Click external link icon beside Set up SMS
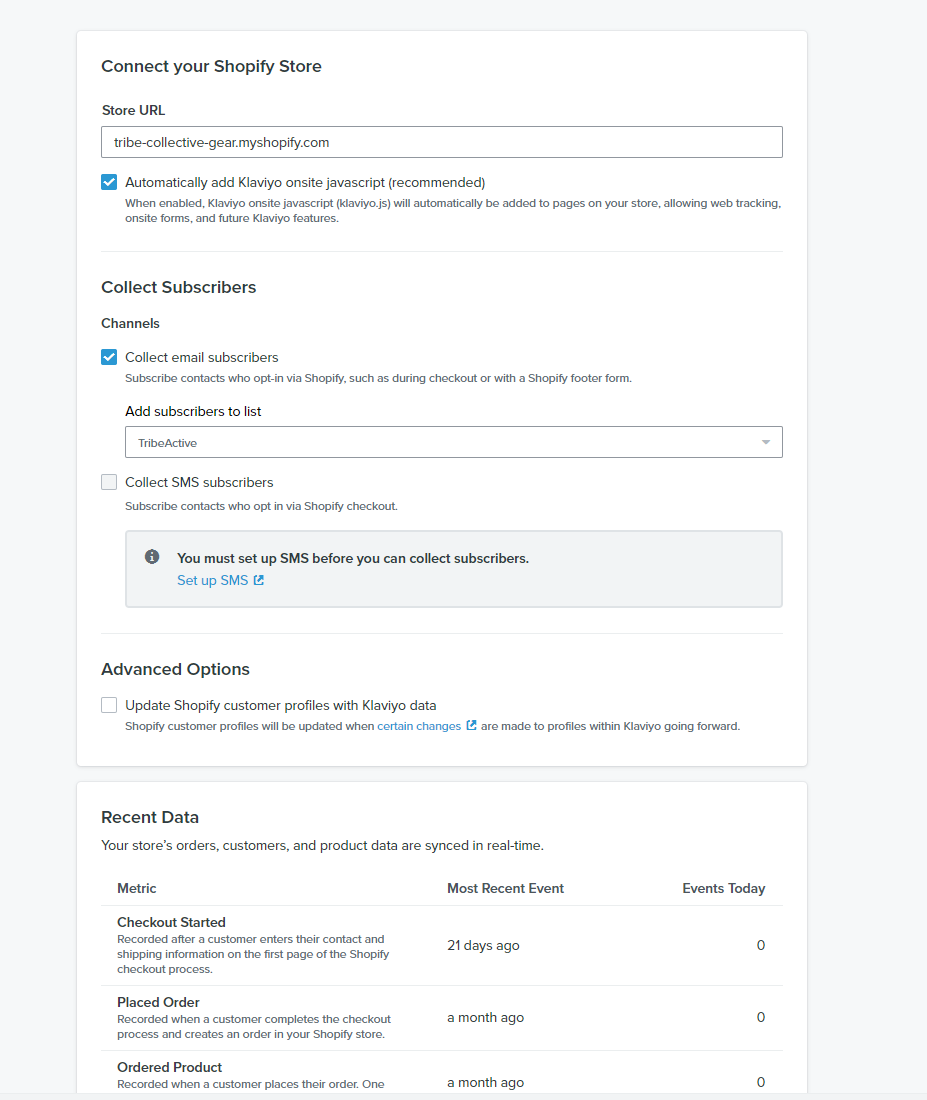 [259, 580]
